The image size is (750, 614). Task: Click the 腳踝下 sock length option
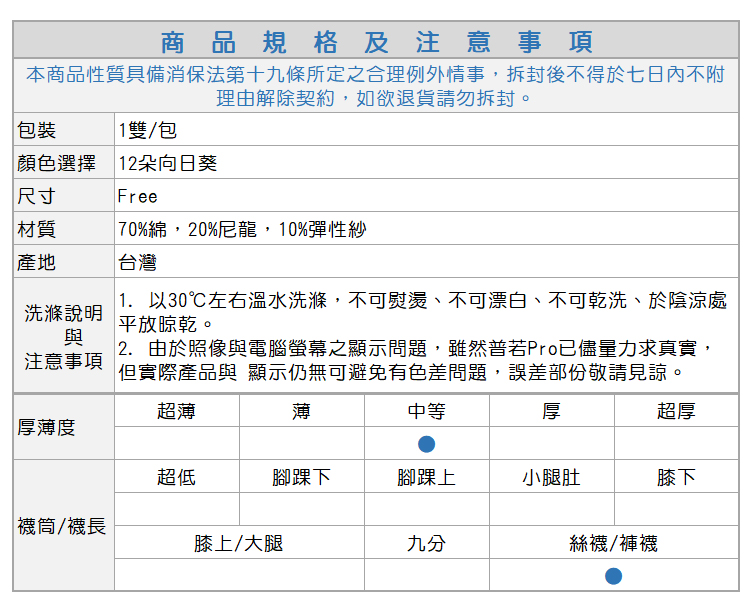(301, 477)
